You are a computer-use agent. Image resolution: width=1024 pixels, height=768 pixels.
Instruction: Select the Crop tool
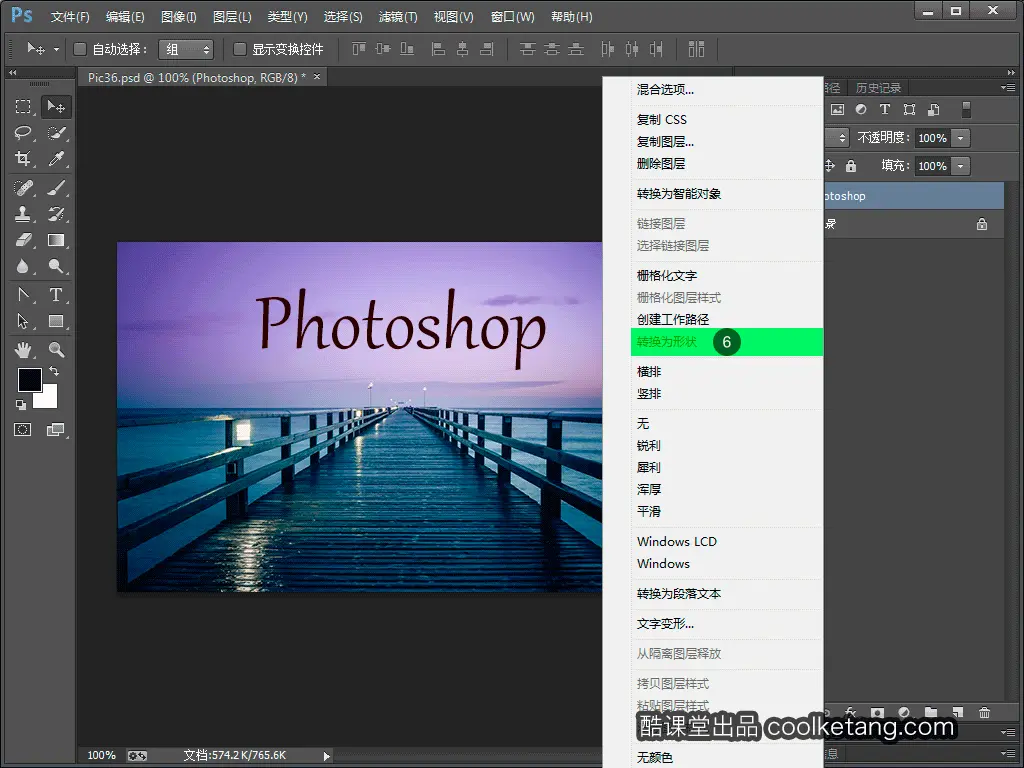[23, 159]
